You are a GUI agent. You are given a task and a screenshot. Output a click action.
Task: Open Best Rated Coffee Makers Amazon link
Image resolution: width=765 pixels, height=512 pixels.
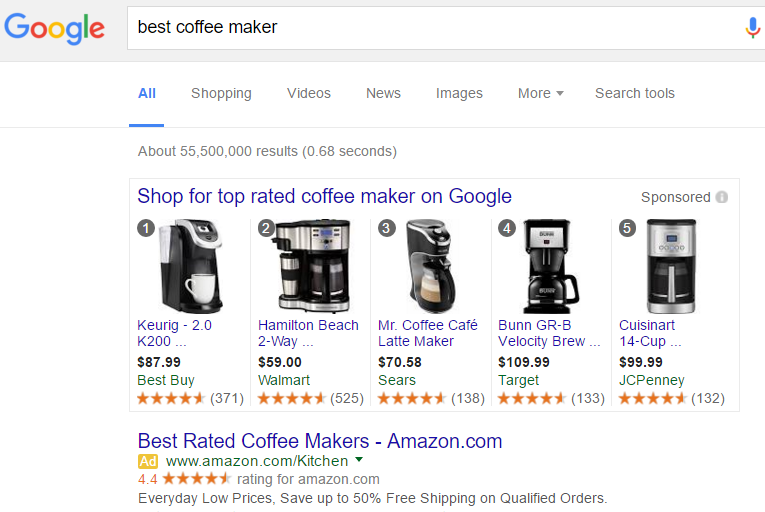(320, 441)
